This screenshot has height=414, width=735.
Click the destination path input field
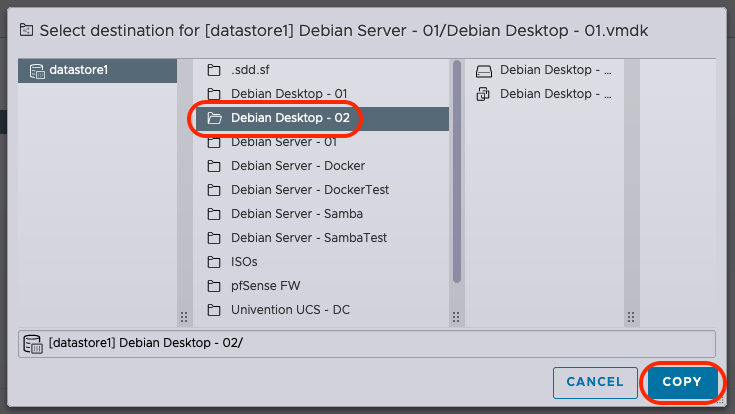point(367,344)
